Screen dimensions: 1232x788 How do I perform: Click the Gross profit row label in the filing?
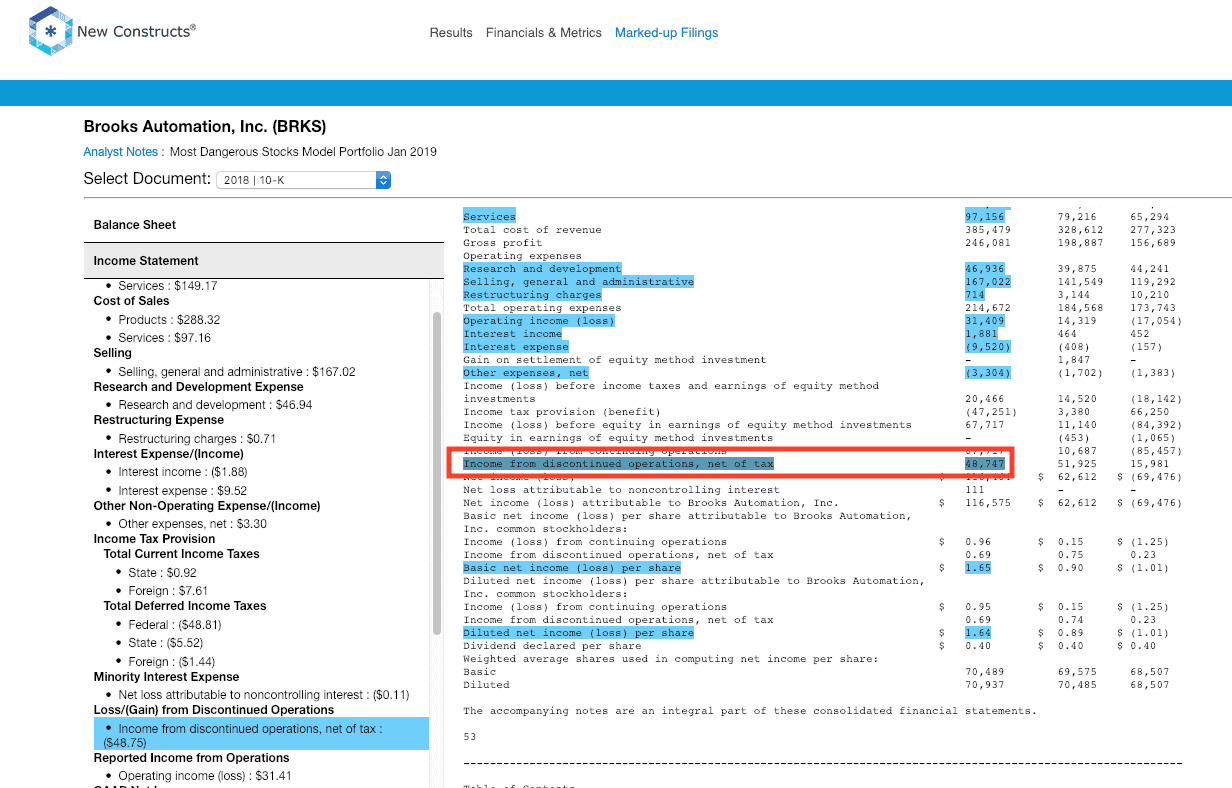pos(503,243)
